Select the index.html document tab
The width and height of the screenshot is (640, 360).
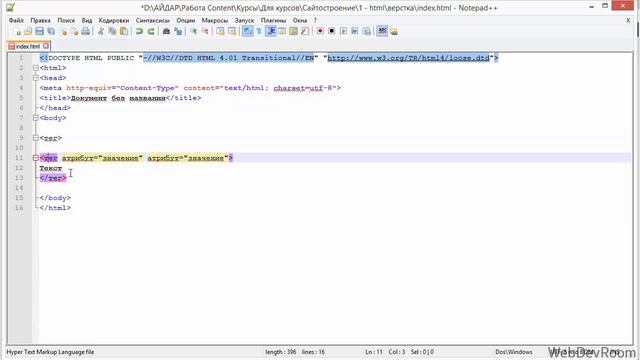(x=28, y=46)
